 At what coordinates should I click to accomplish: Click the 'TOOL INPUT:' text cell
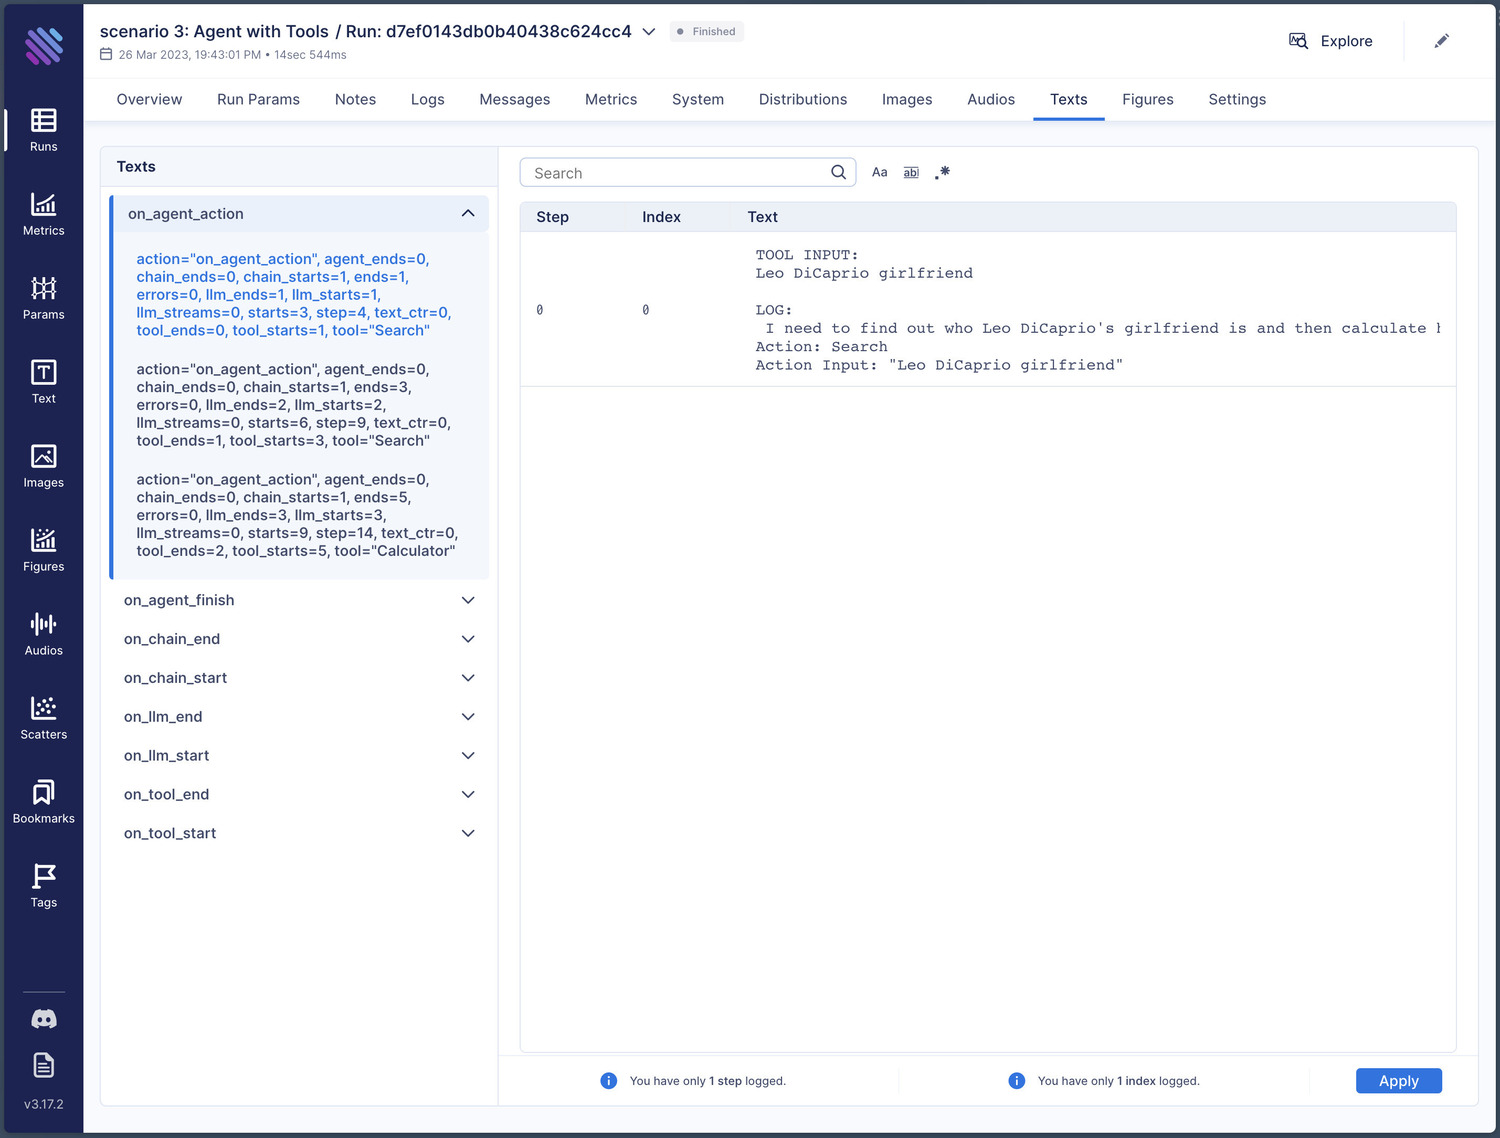click(x=1096, y=310)
